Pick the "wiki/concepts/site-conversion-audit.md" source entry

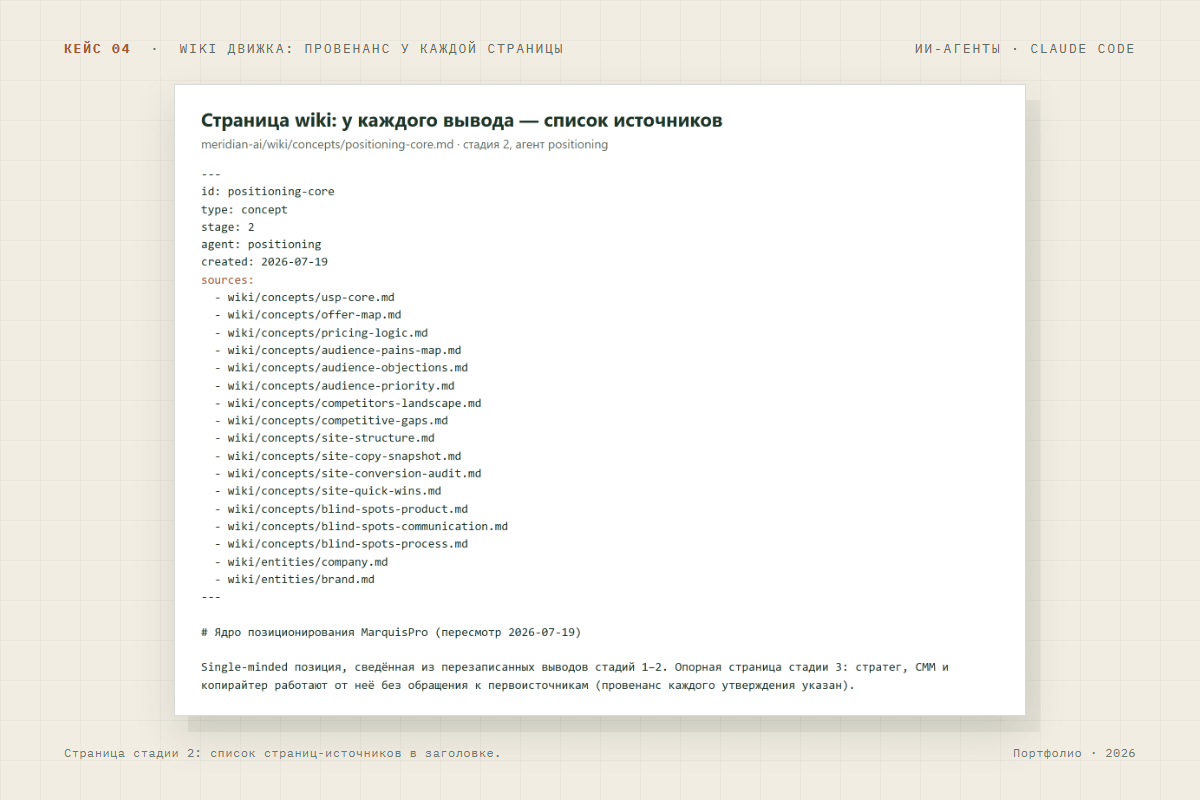point(354,473)
